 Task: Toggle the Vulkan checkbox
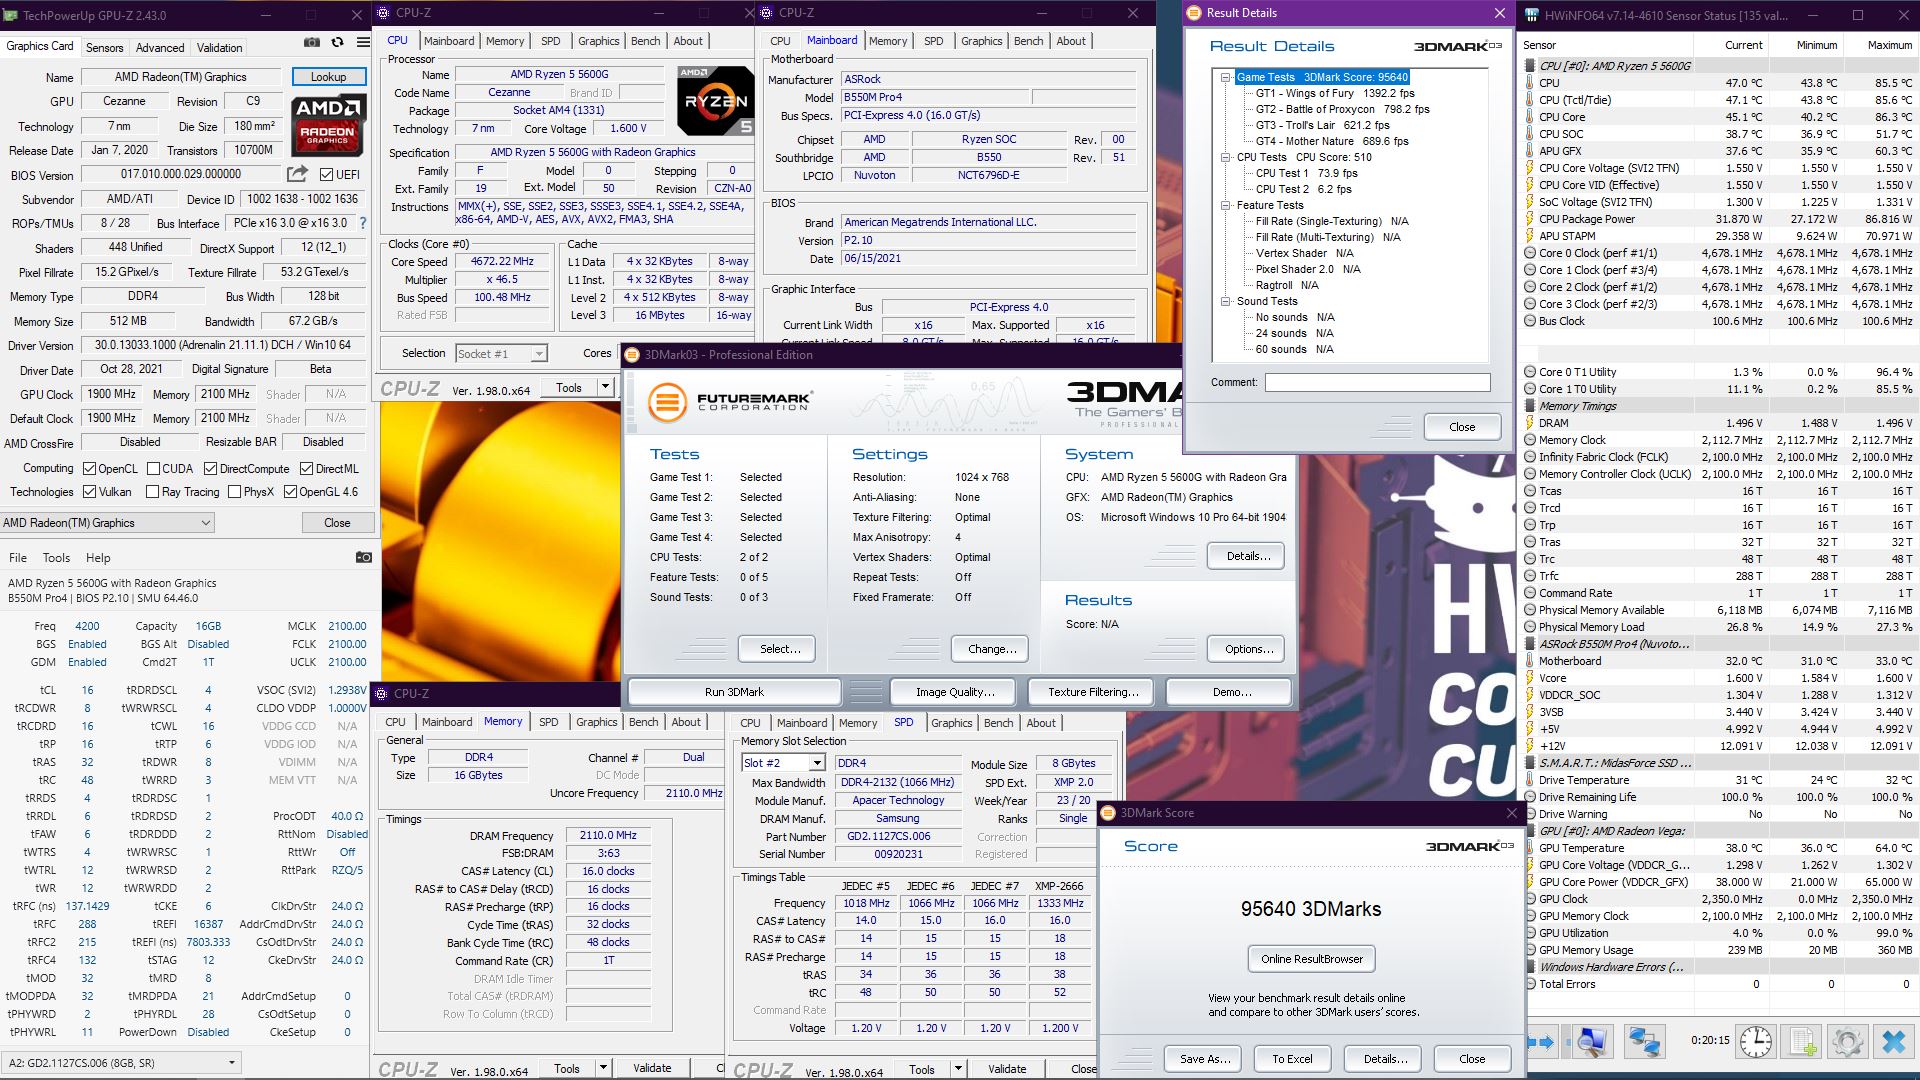coord(90,491)
